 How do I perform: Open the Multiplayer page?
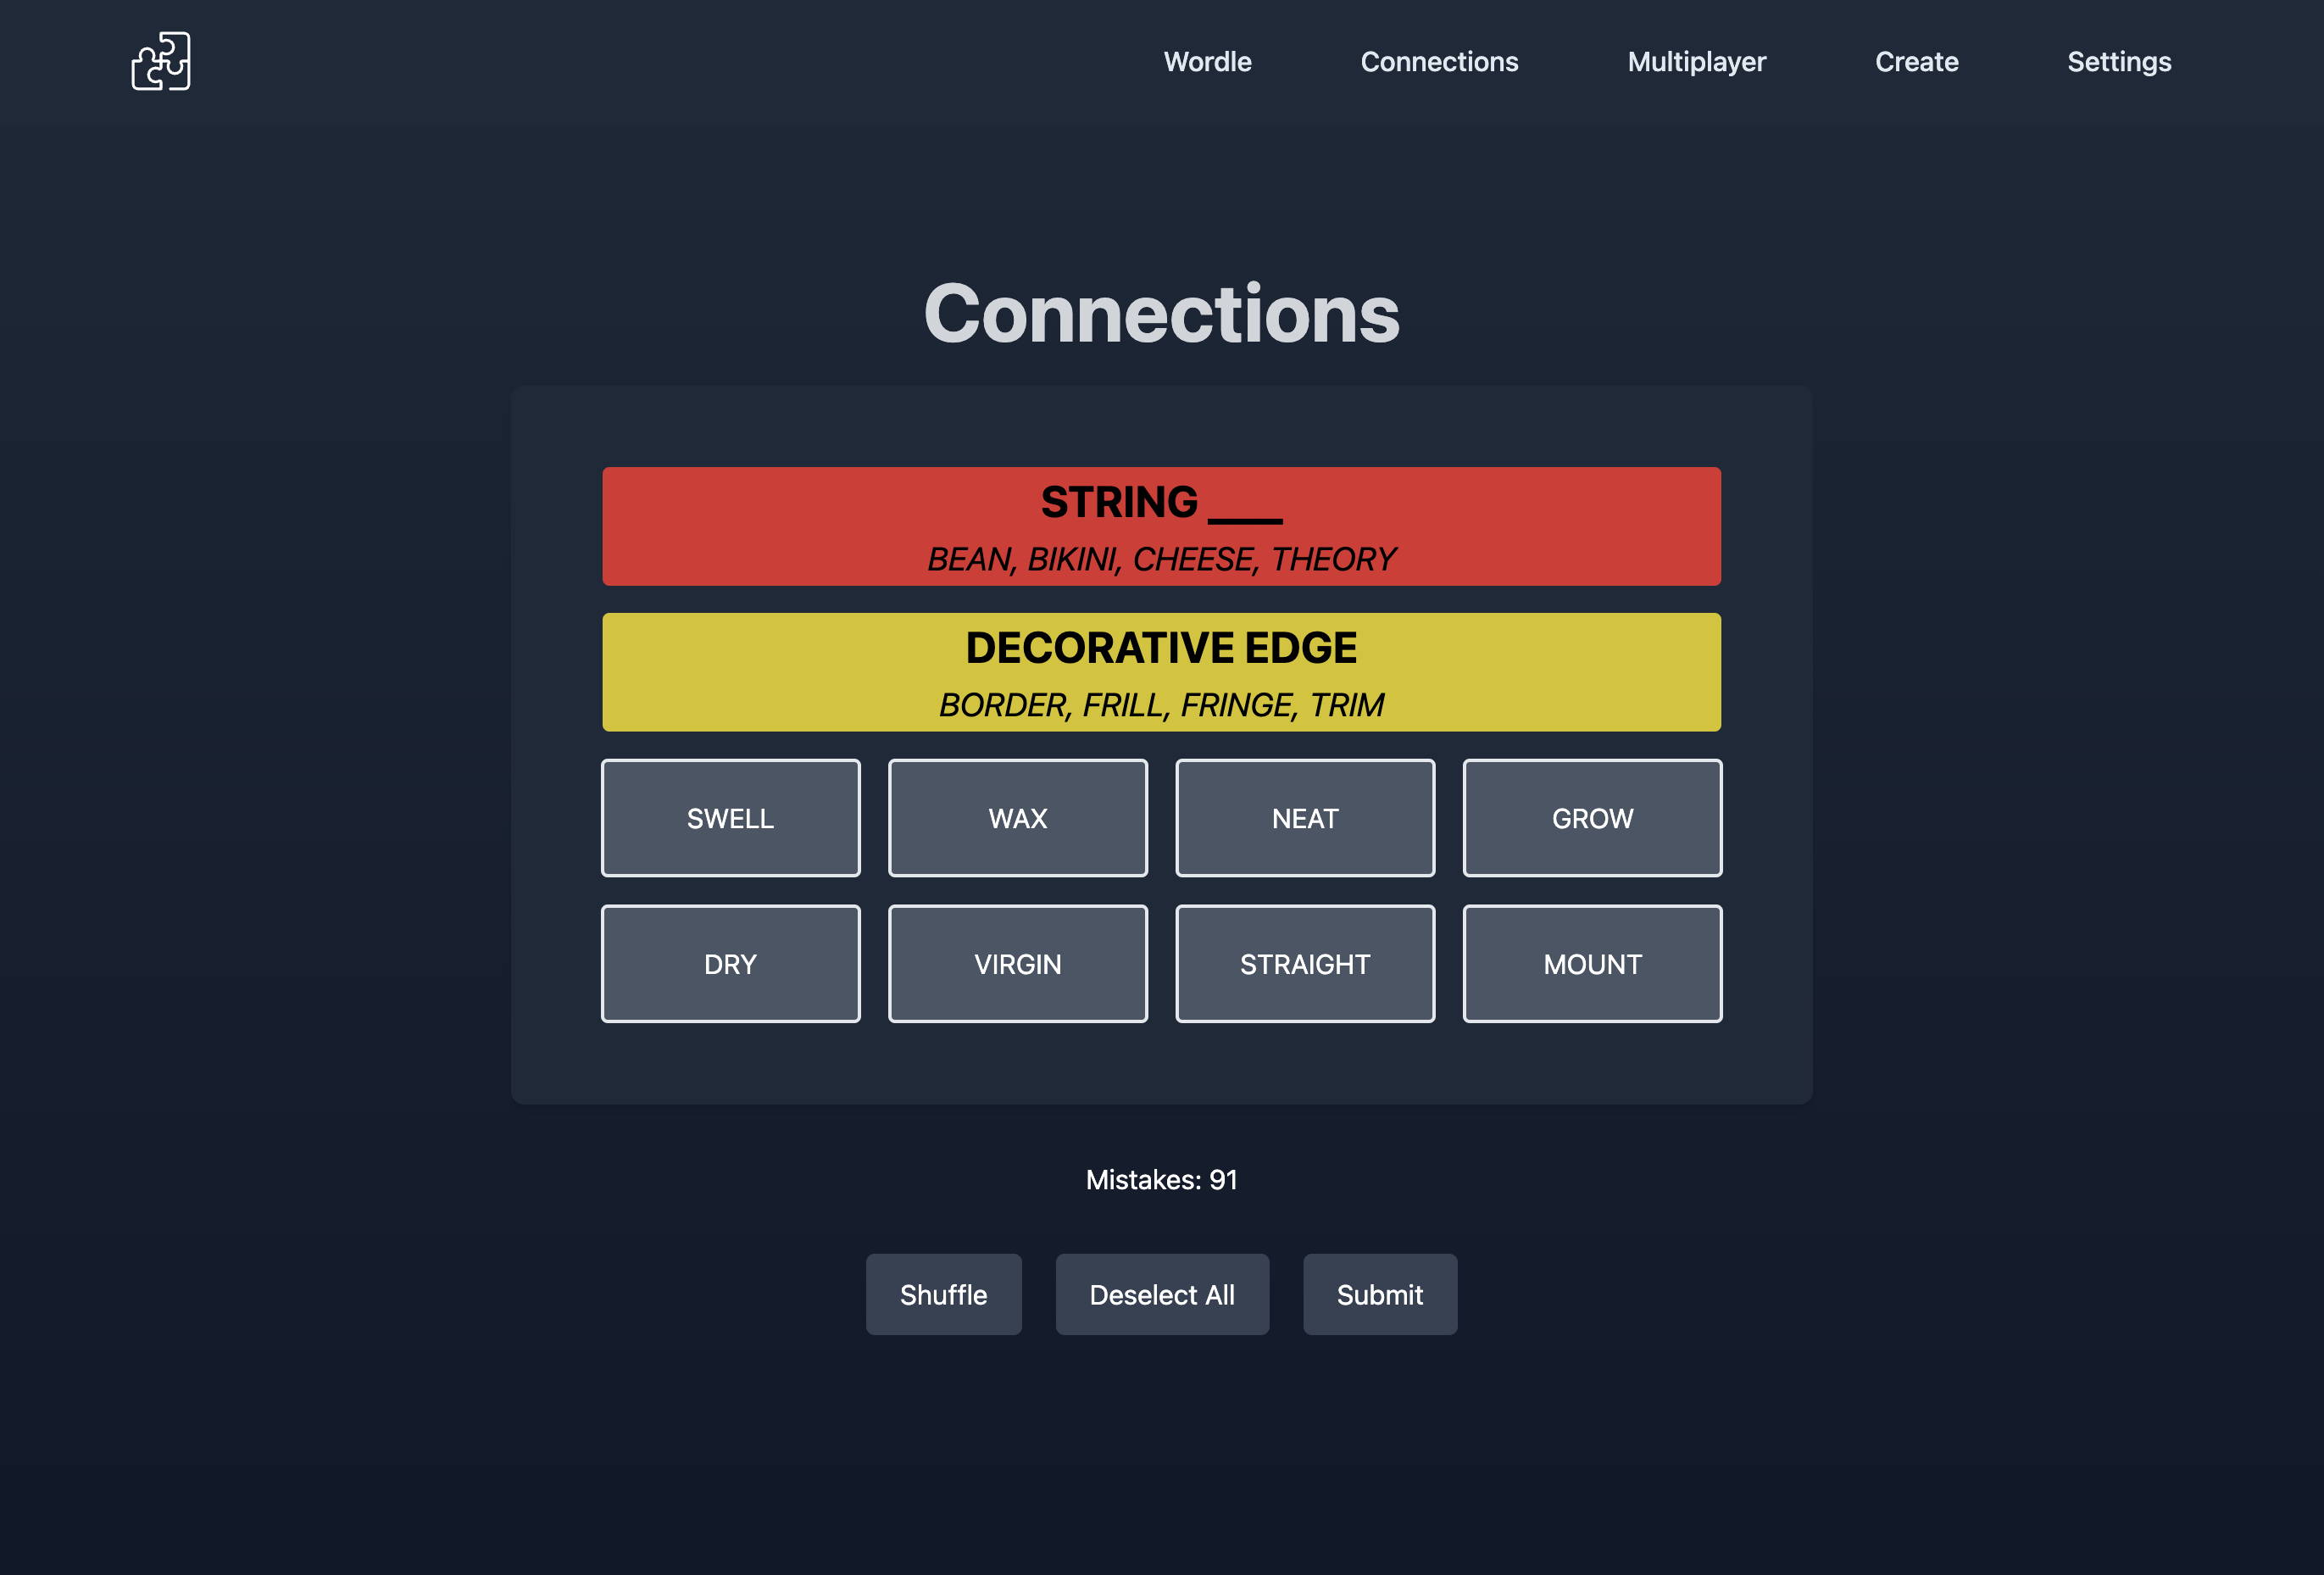[1696, 62]
